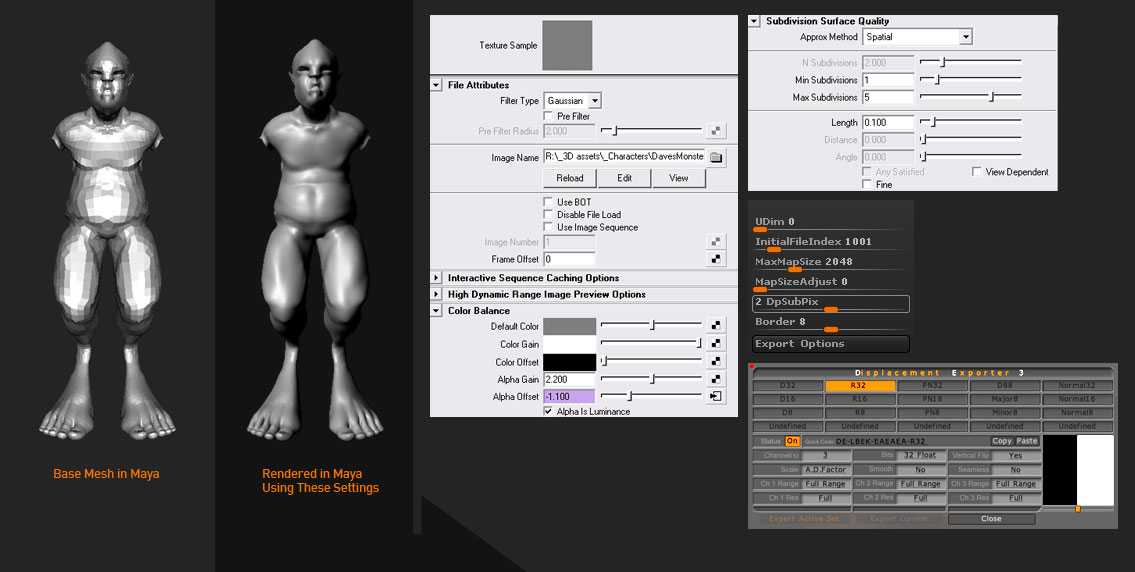1135x572 pixels.
Task: Paste a displacement quick code
Action: coord(1026,441)
